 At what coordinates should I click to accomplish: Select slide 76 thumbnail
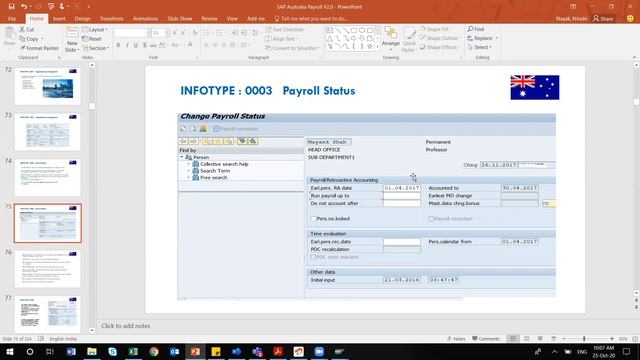pyautogui.click(x=48, y=269)
